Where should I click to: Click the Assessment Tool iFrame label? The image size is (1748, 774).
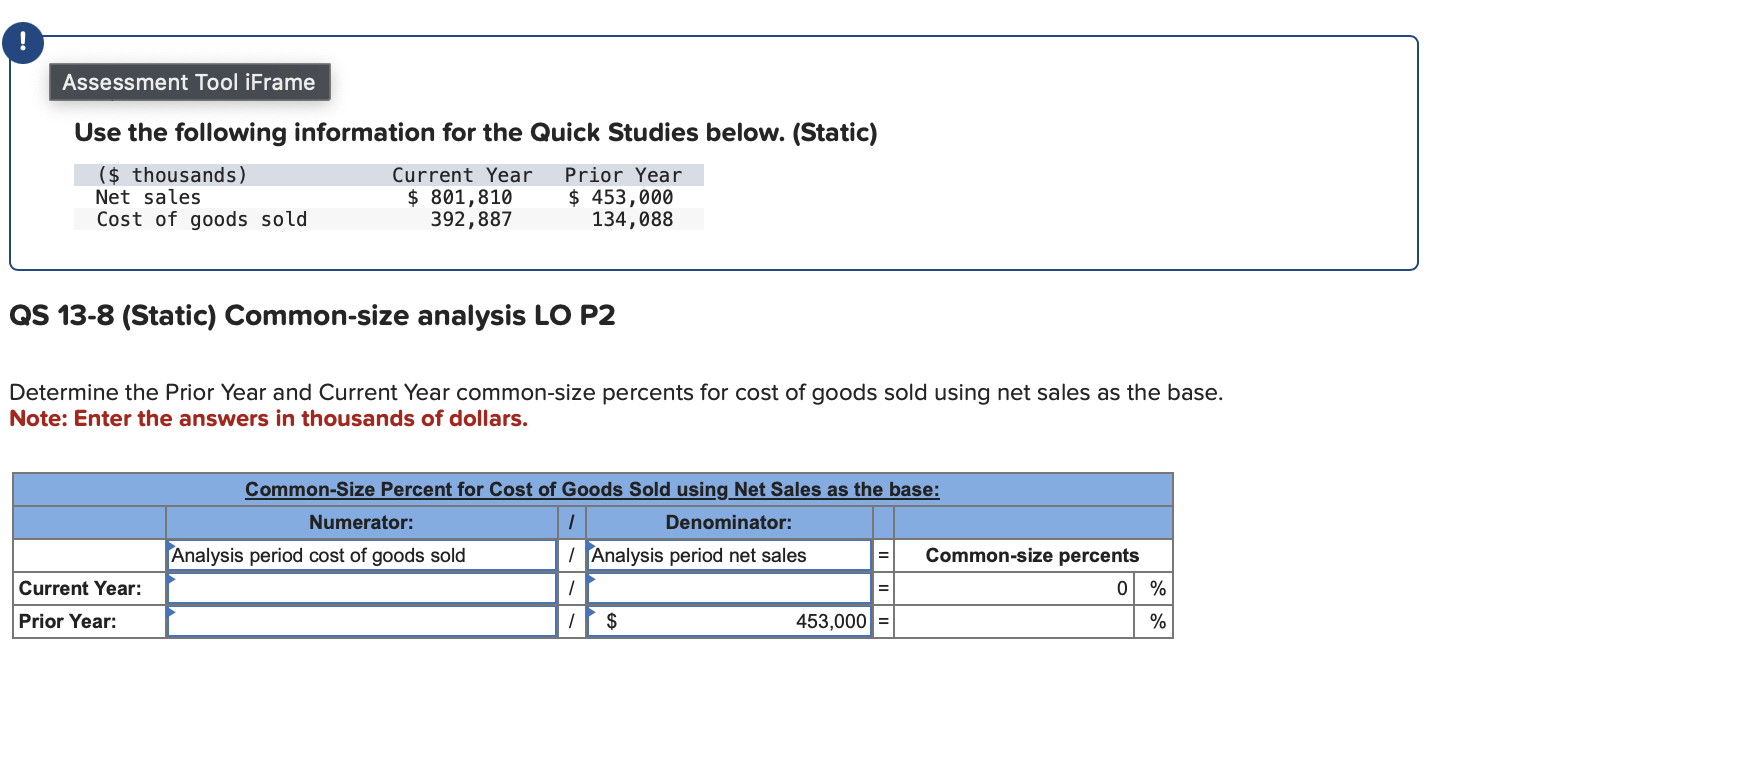click(x=189, y=82)
